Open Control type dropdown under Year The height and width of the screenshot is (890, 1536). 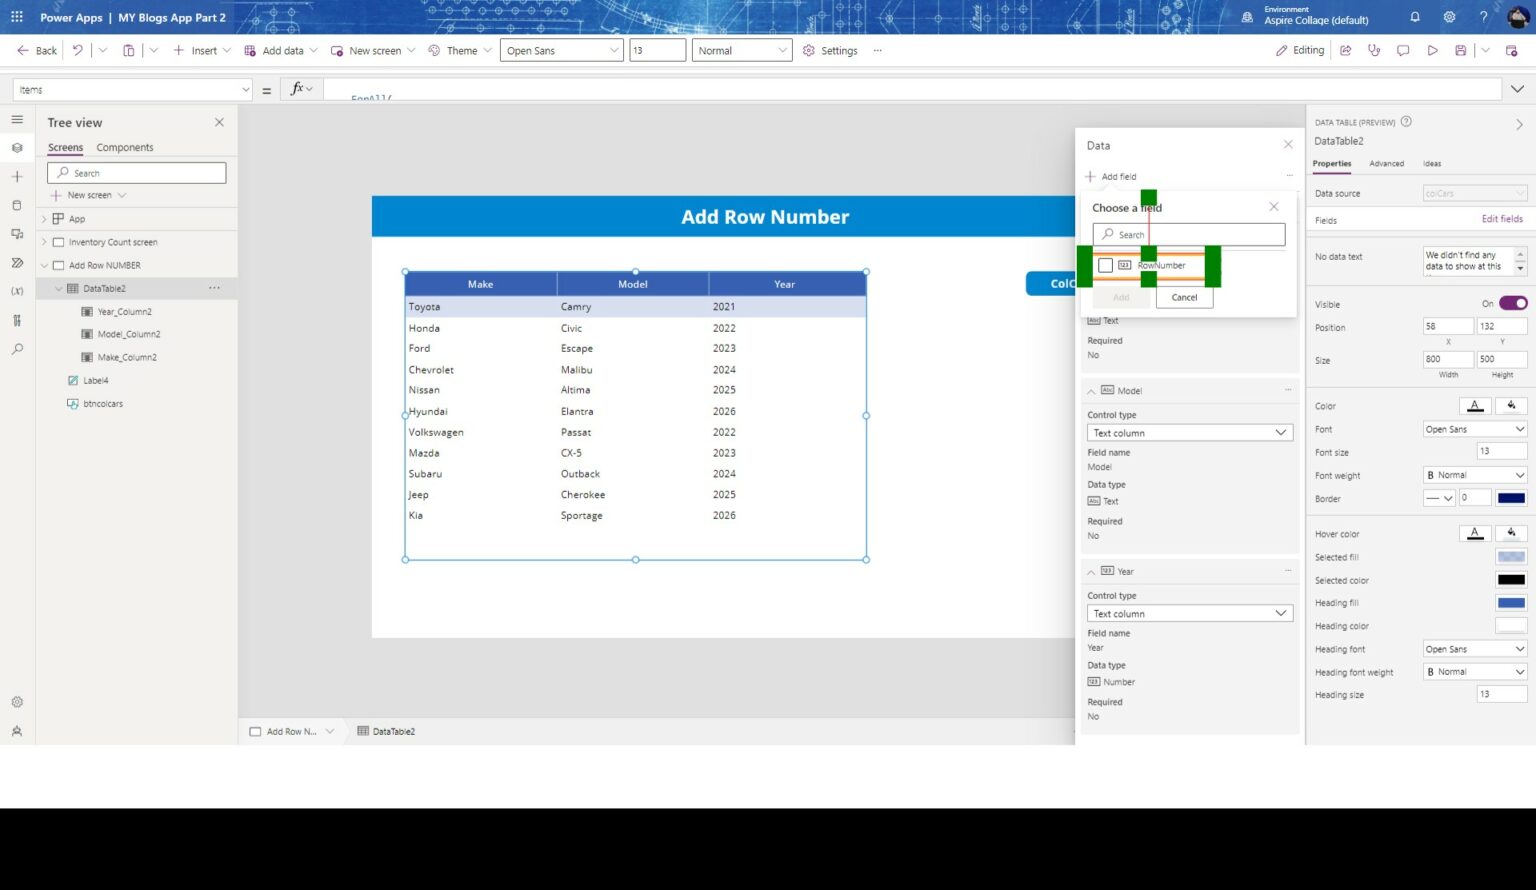point(1189,613)
